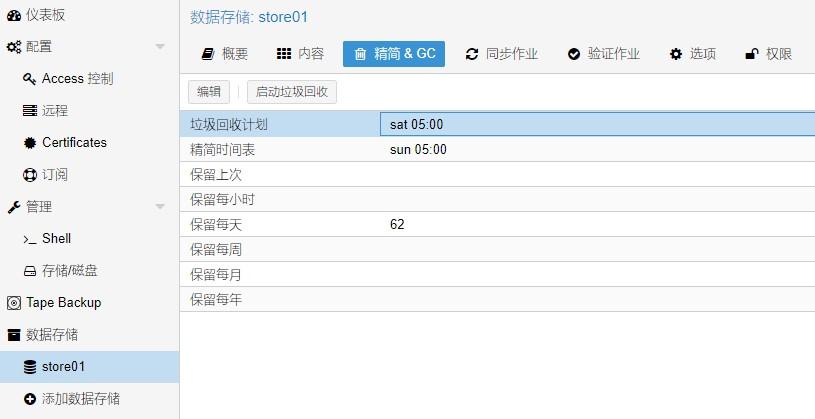
Task: Click the Tape Backup icon
Action: click(14, 303)
